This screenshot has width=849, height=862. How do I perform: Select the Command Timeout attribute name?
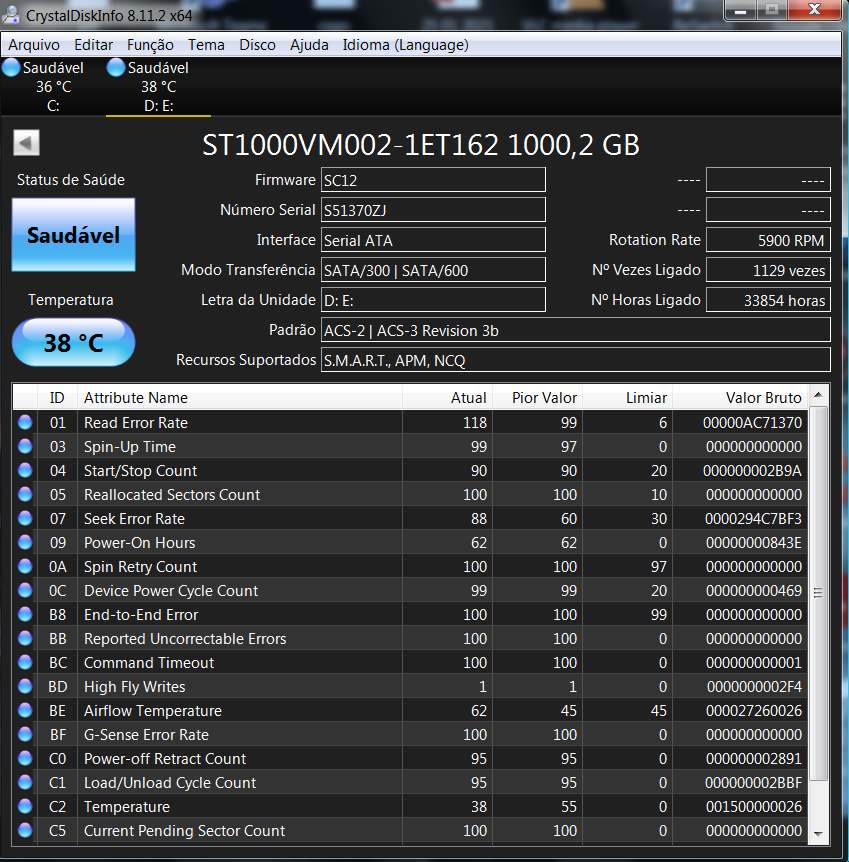pos(148,662)
